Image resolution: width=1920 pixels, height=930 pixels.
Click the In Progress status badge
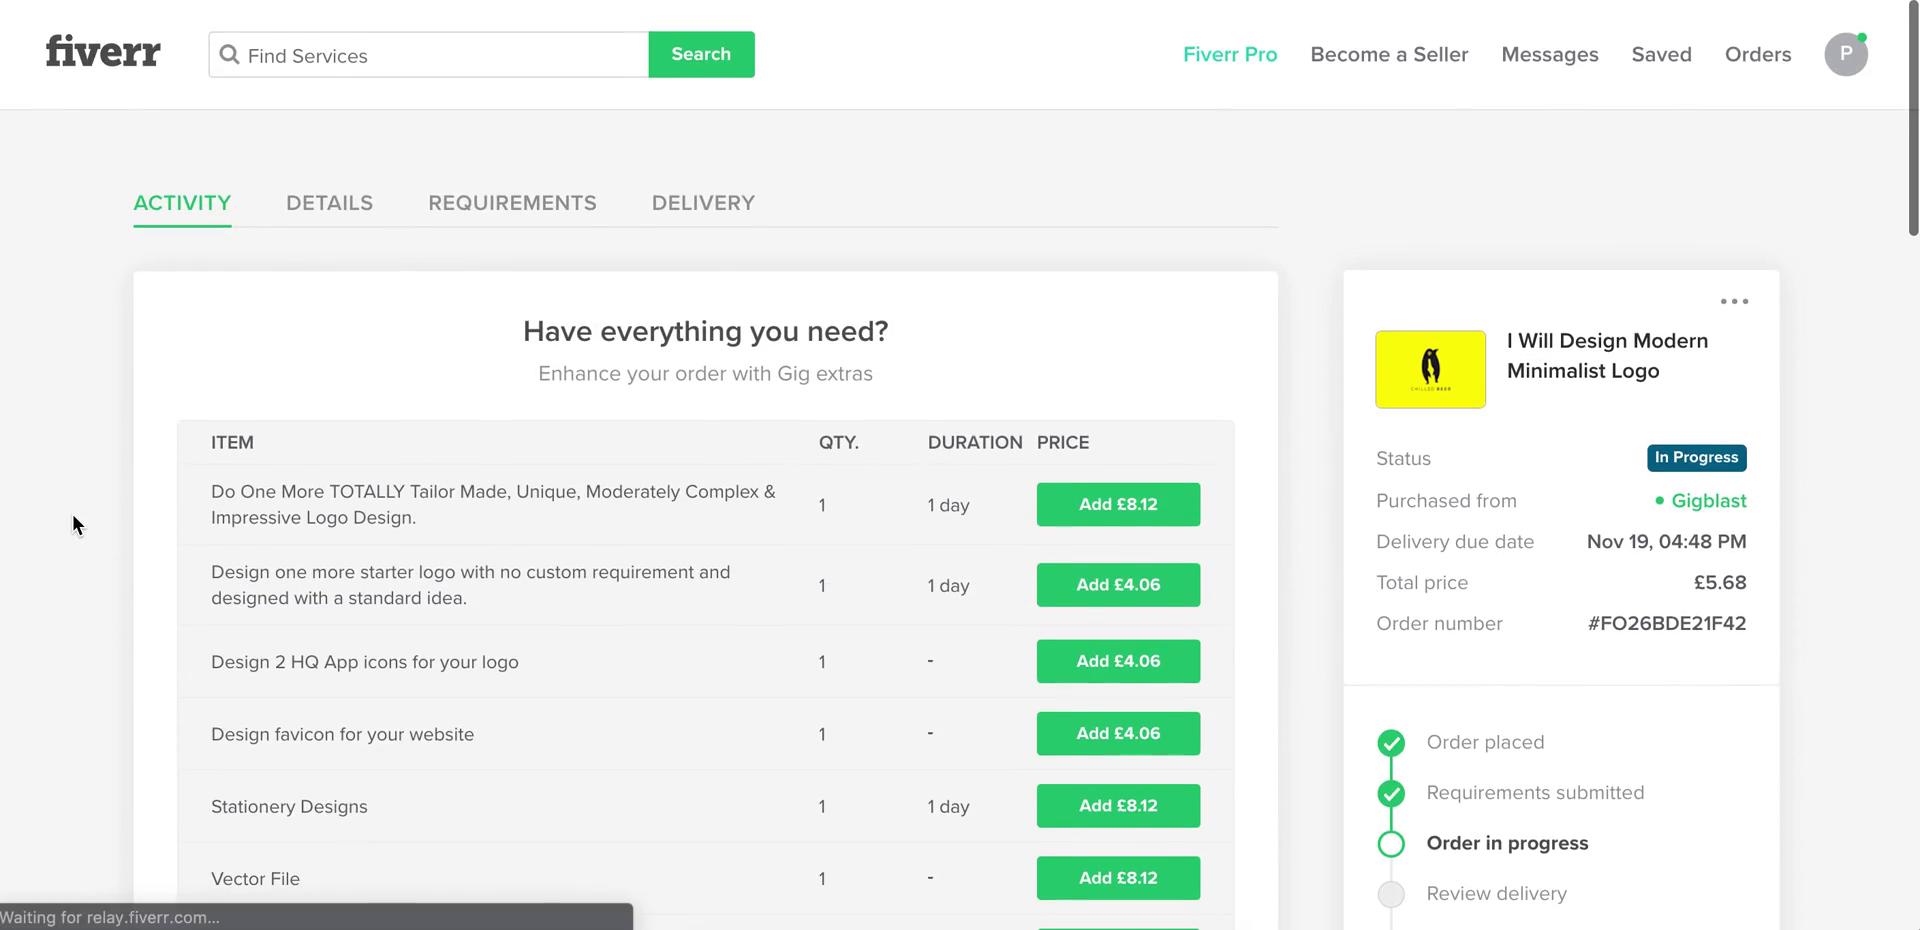(x=1697, y=458)
